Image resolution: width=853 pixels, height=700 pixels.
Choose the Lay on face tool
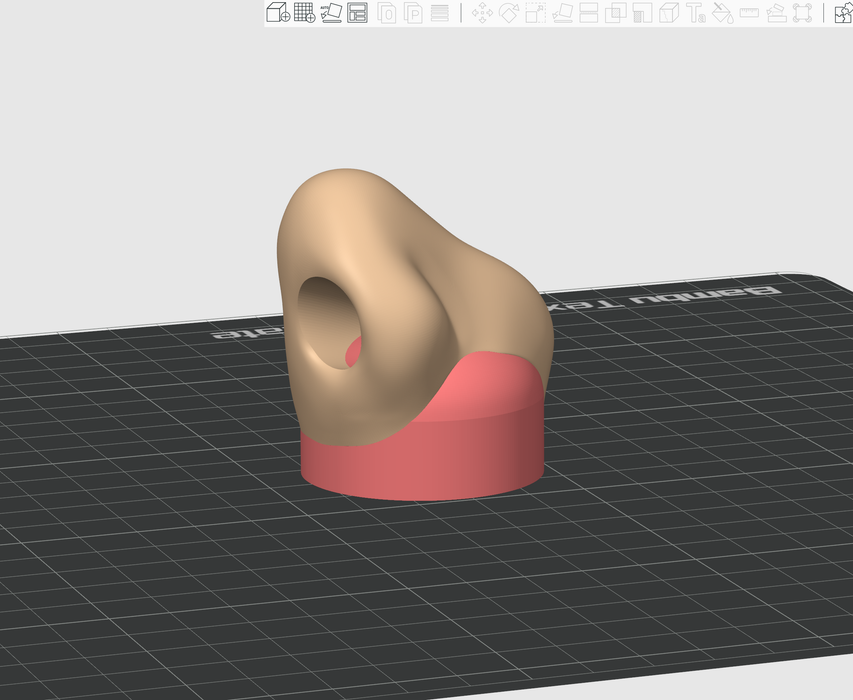click(x=562, y=13)
